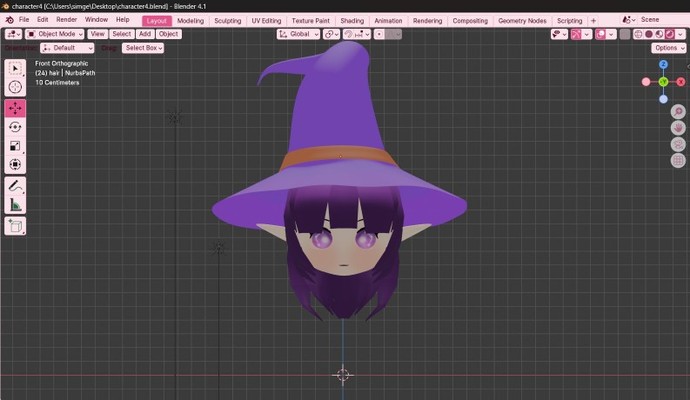
Task: Click the orange hat band on model
Action: 337,155
